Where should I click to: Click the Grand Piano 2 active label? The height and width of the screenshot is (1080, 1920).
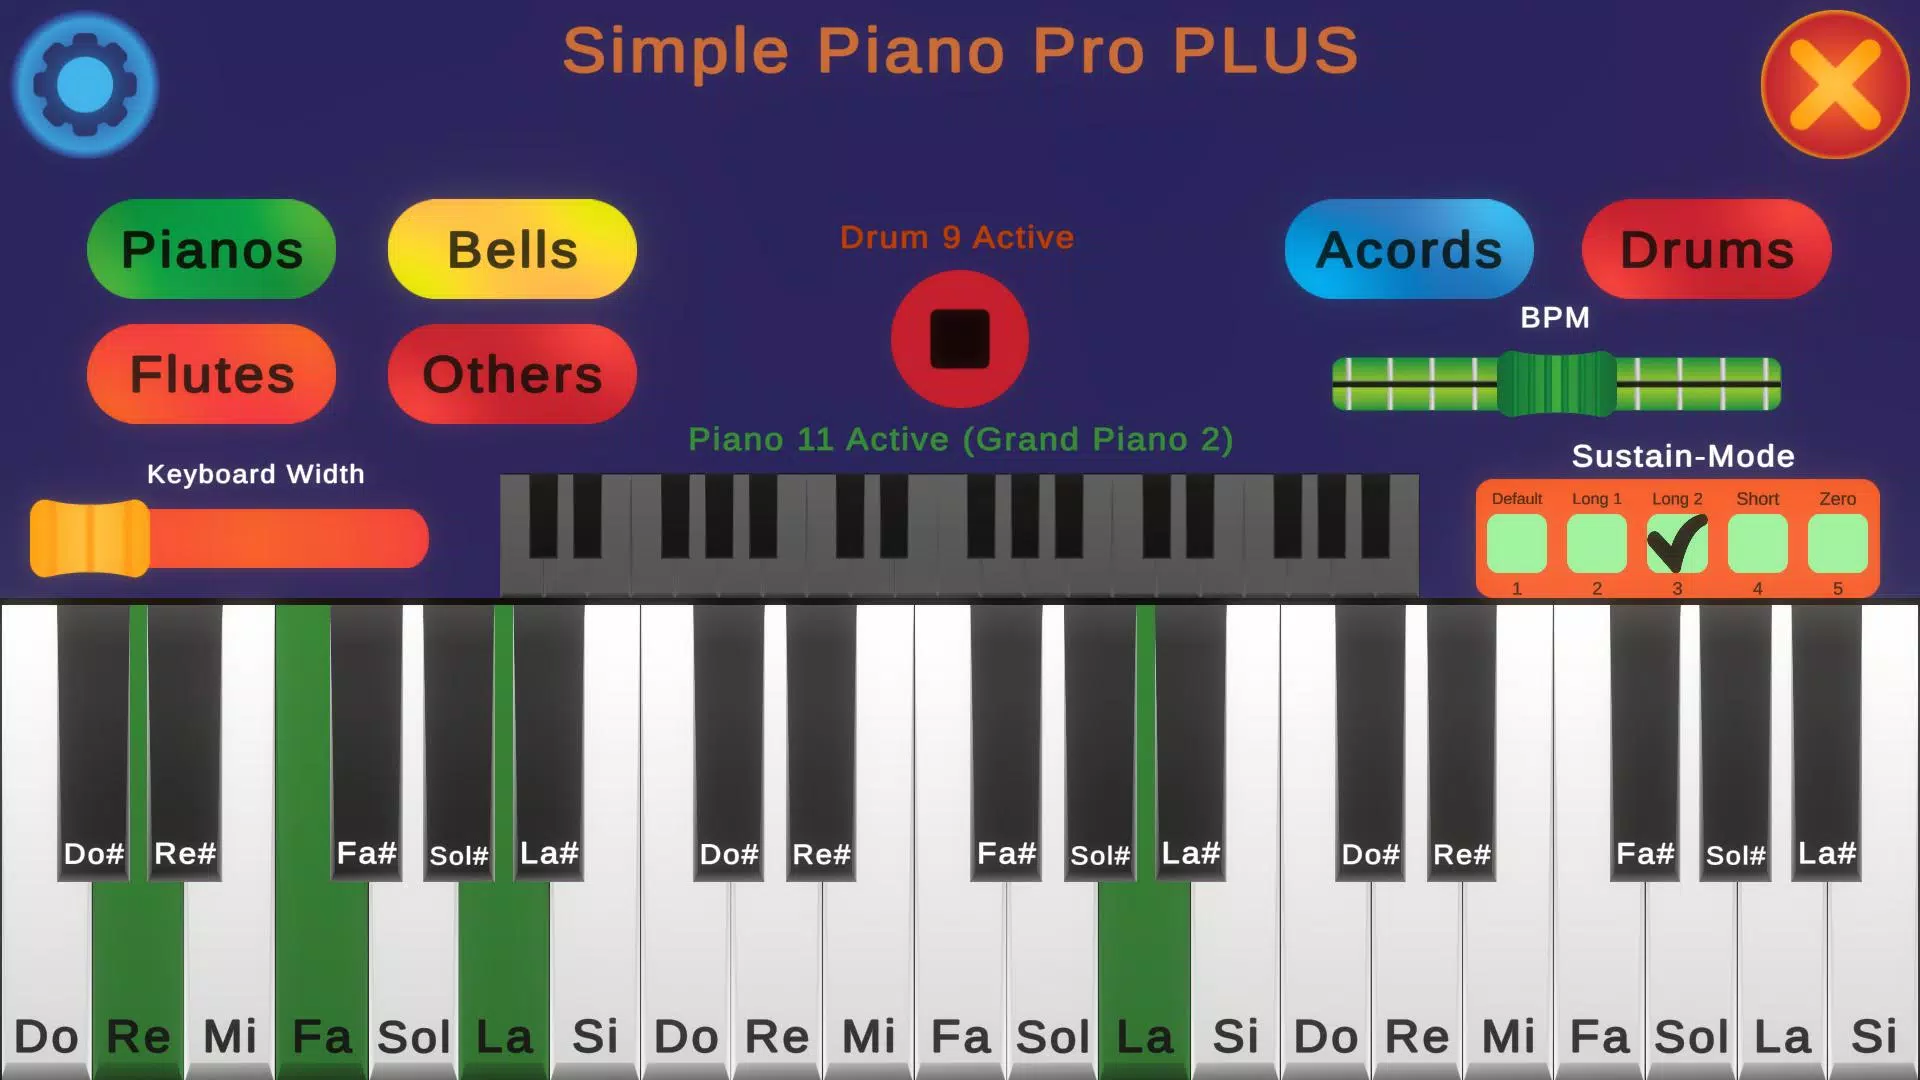click(960, 439)
